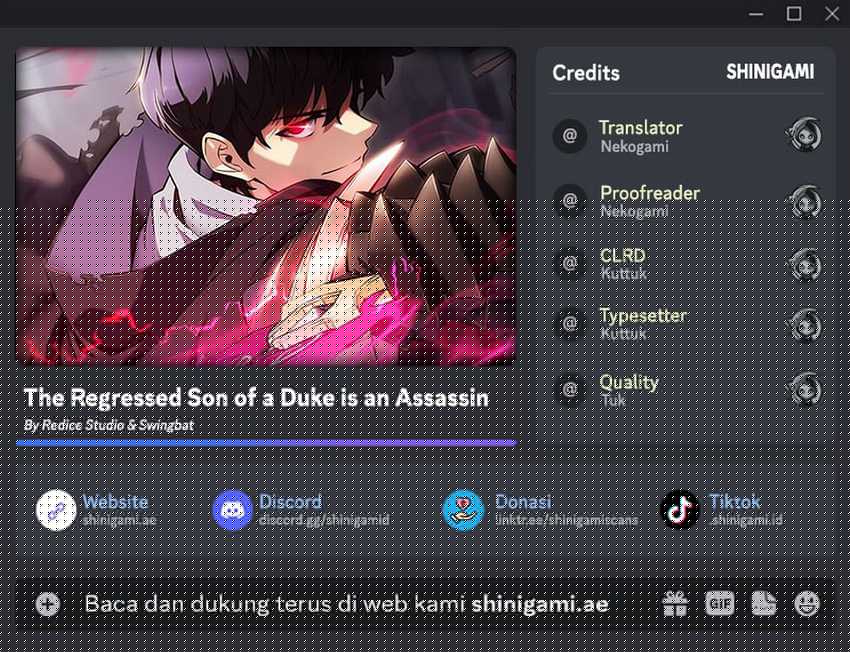
Task: Click the @ icon beside Translator
Action: (569, 135)
